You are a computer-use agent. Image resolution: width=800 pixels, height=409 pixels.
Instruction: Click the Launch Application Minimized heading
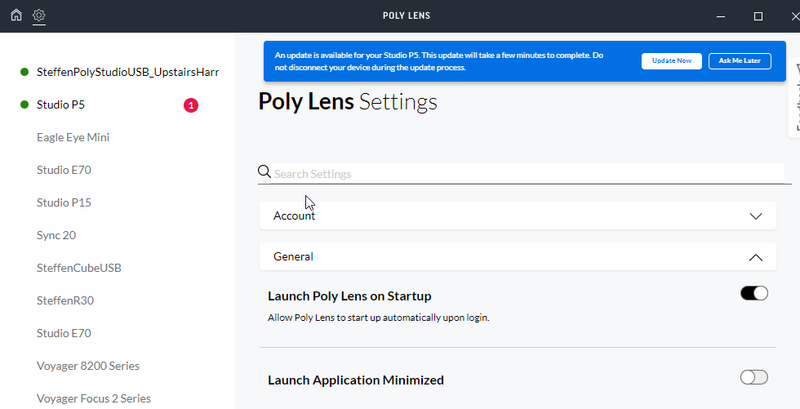[x=356, y=380]
